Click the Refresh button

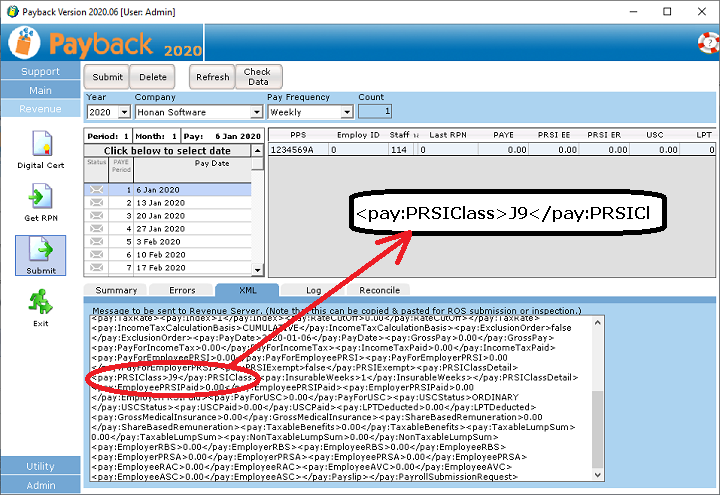[x=212, y=77]
